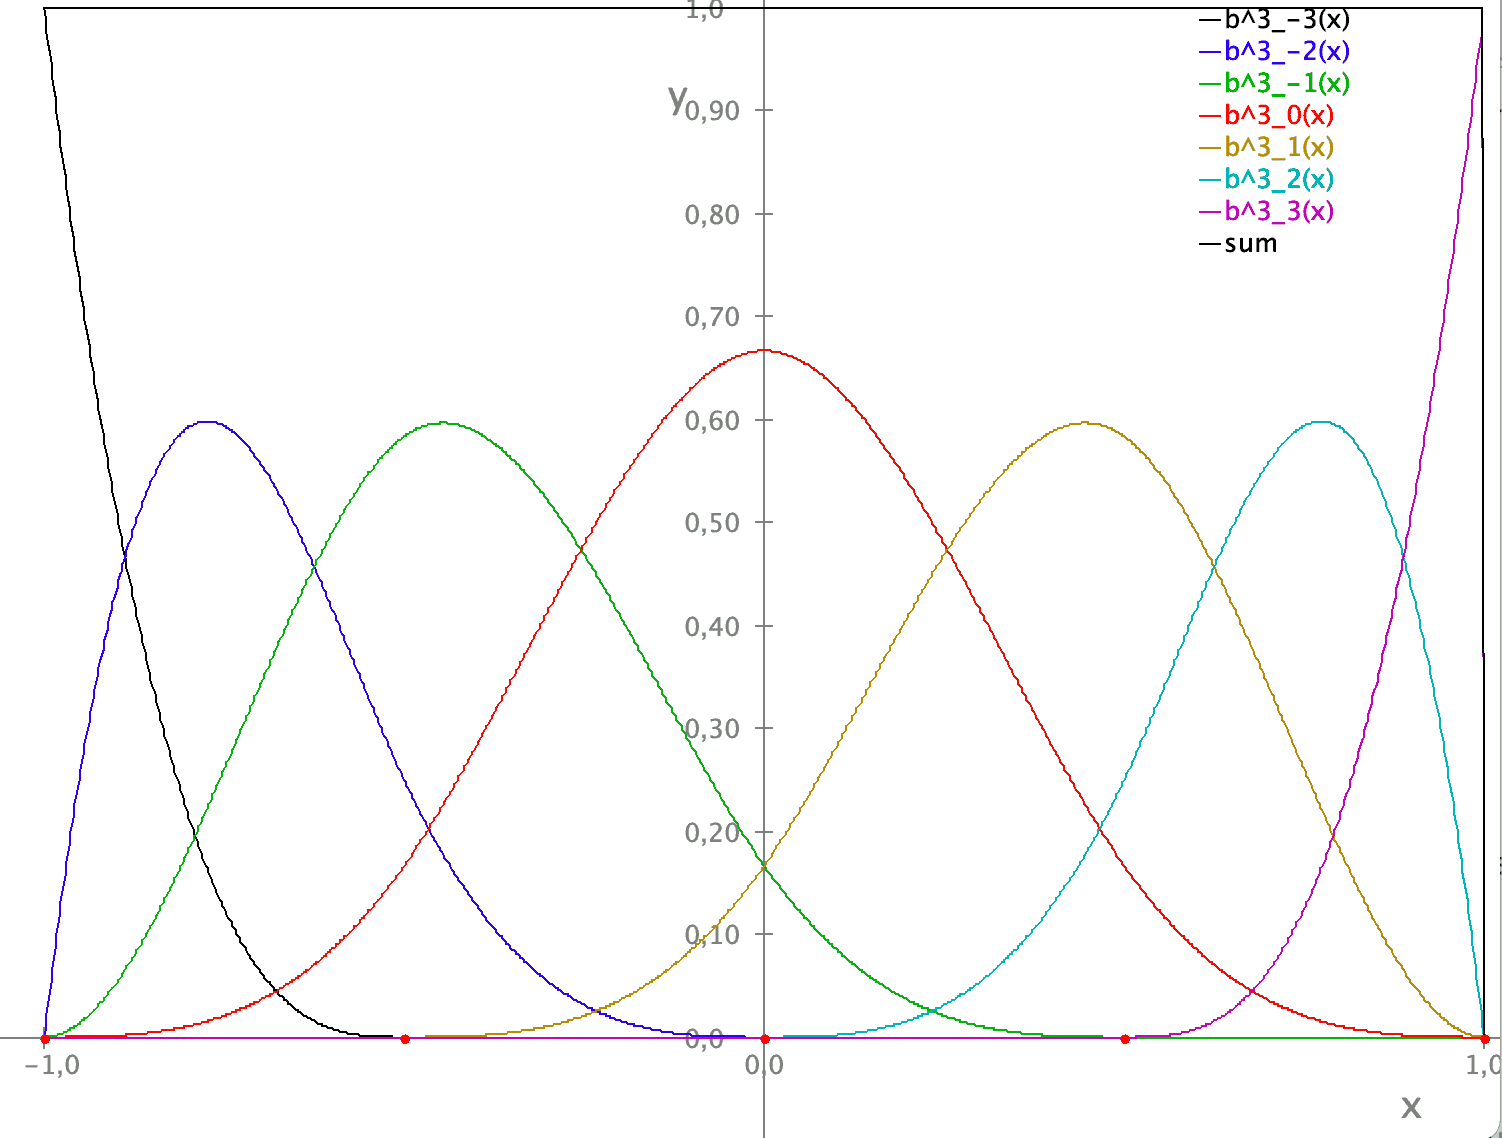
Task: Click the 'sum' legend entry
Action: [x=1238, y=243]
